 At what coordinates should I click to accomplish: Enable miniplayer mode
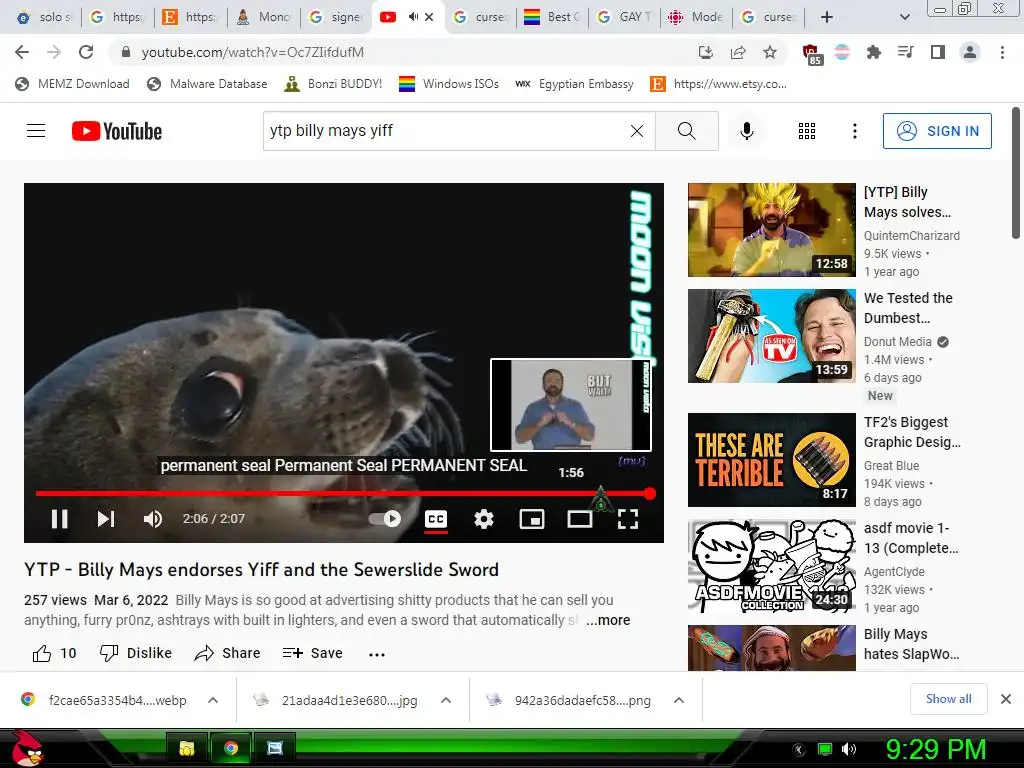coord(532,519)
